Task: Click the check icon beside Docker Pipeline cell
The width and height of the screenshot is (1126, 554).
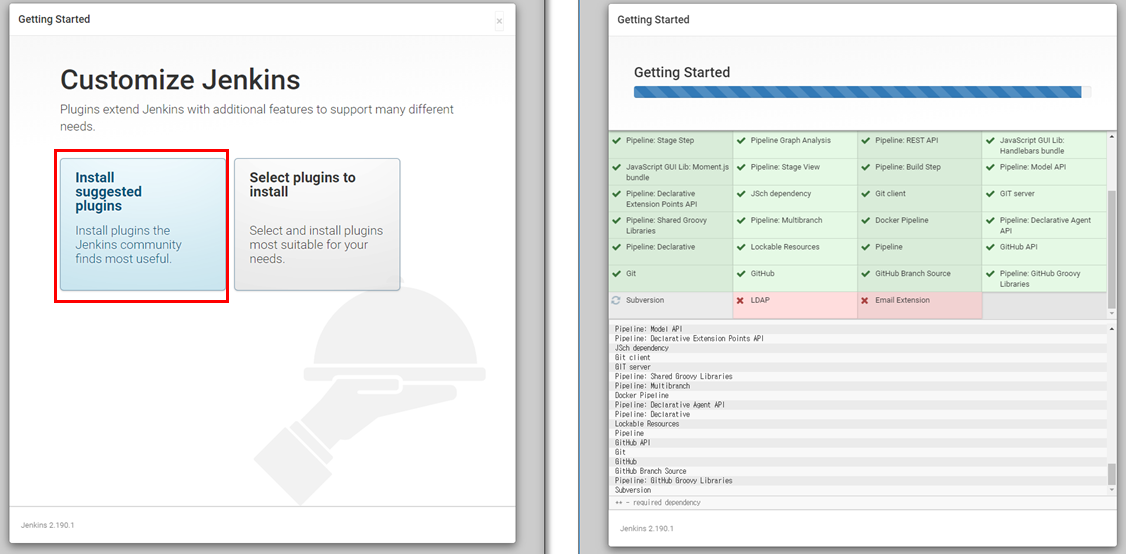Action: 865,221
